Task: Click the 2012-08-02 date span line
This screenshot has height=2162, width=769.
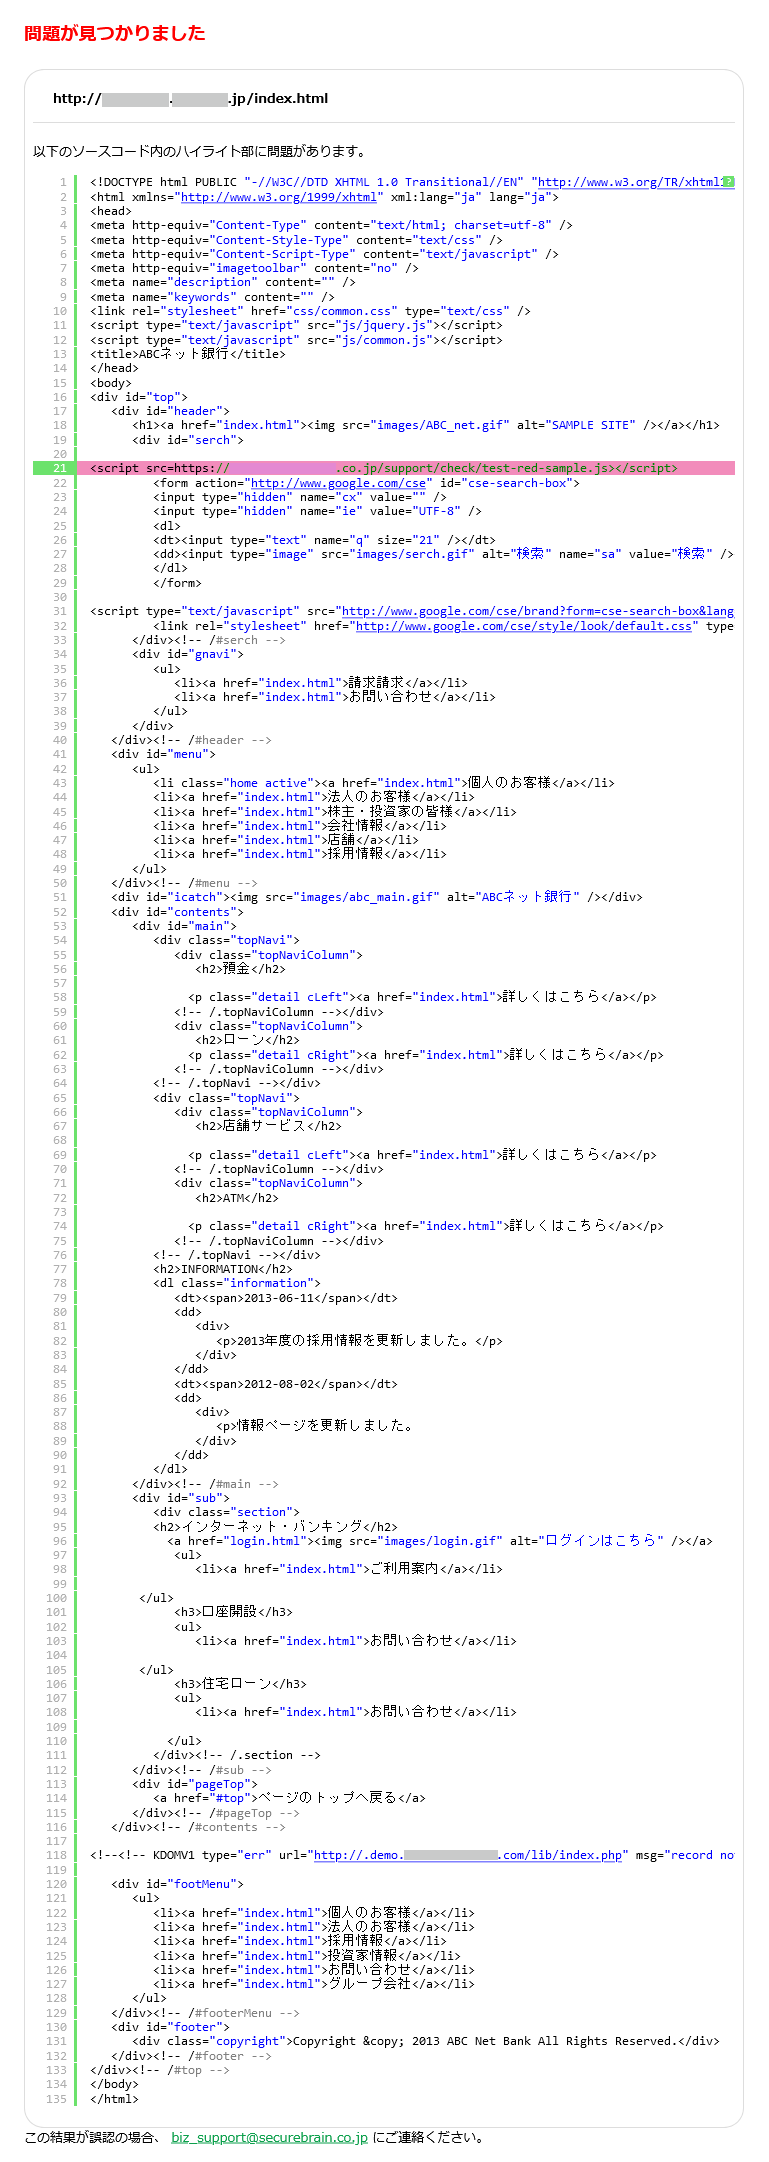Action: [286, 1384]
